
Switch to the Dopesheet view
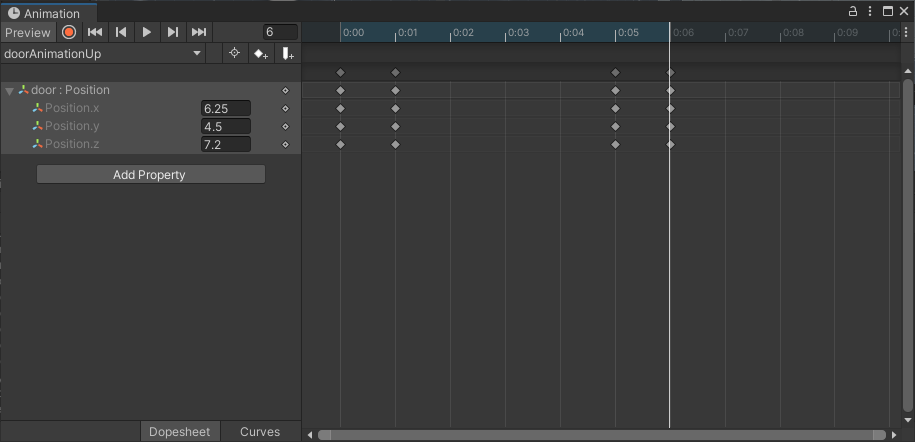(180, 432)
